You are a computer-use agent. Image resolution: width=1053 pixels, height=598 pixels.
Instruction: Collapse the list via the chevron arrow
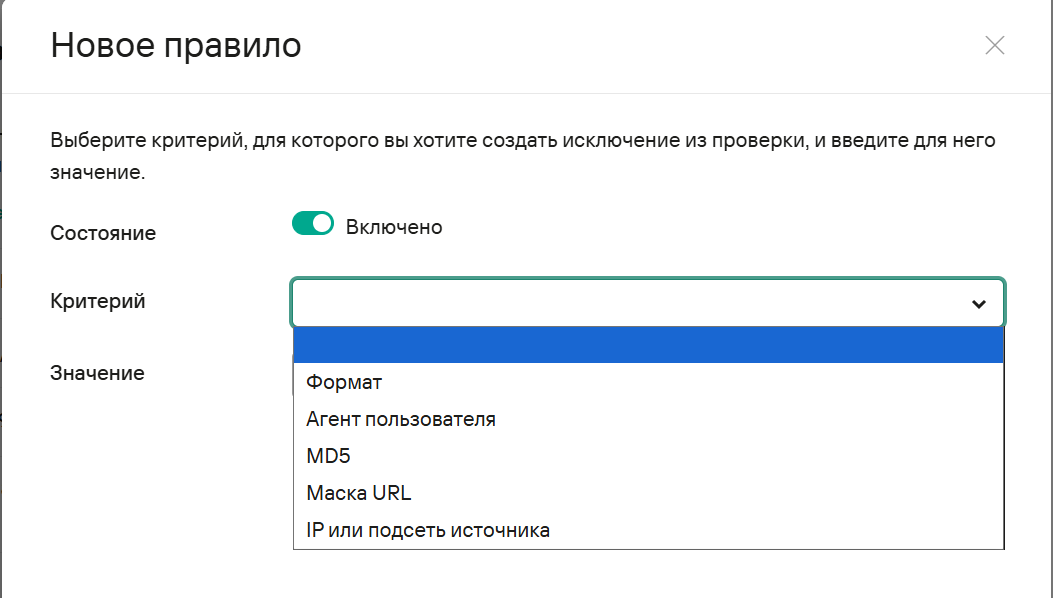pyautogui.click(x=978, y=304)
